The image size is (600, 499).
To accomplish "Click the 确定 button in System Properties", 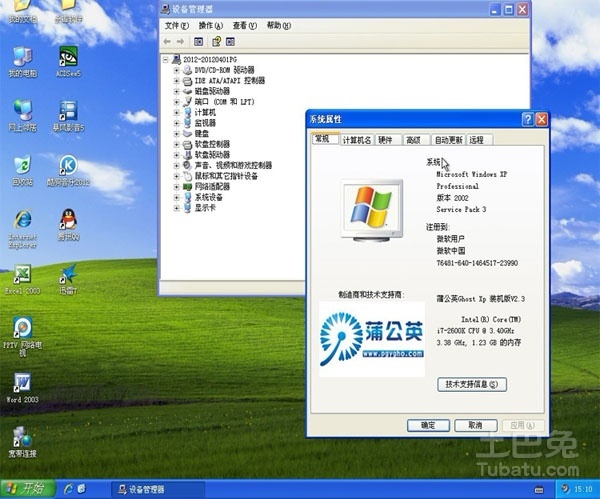I will pyautogui.click(x=428, y=425).
